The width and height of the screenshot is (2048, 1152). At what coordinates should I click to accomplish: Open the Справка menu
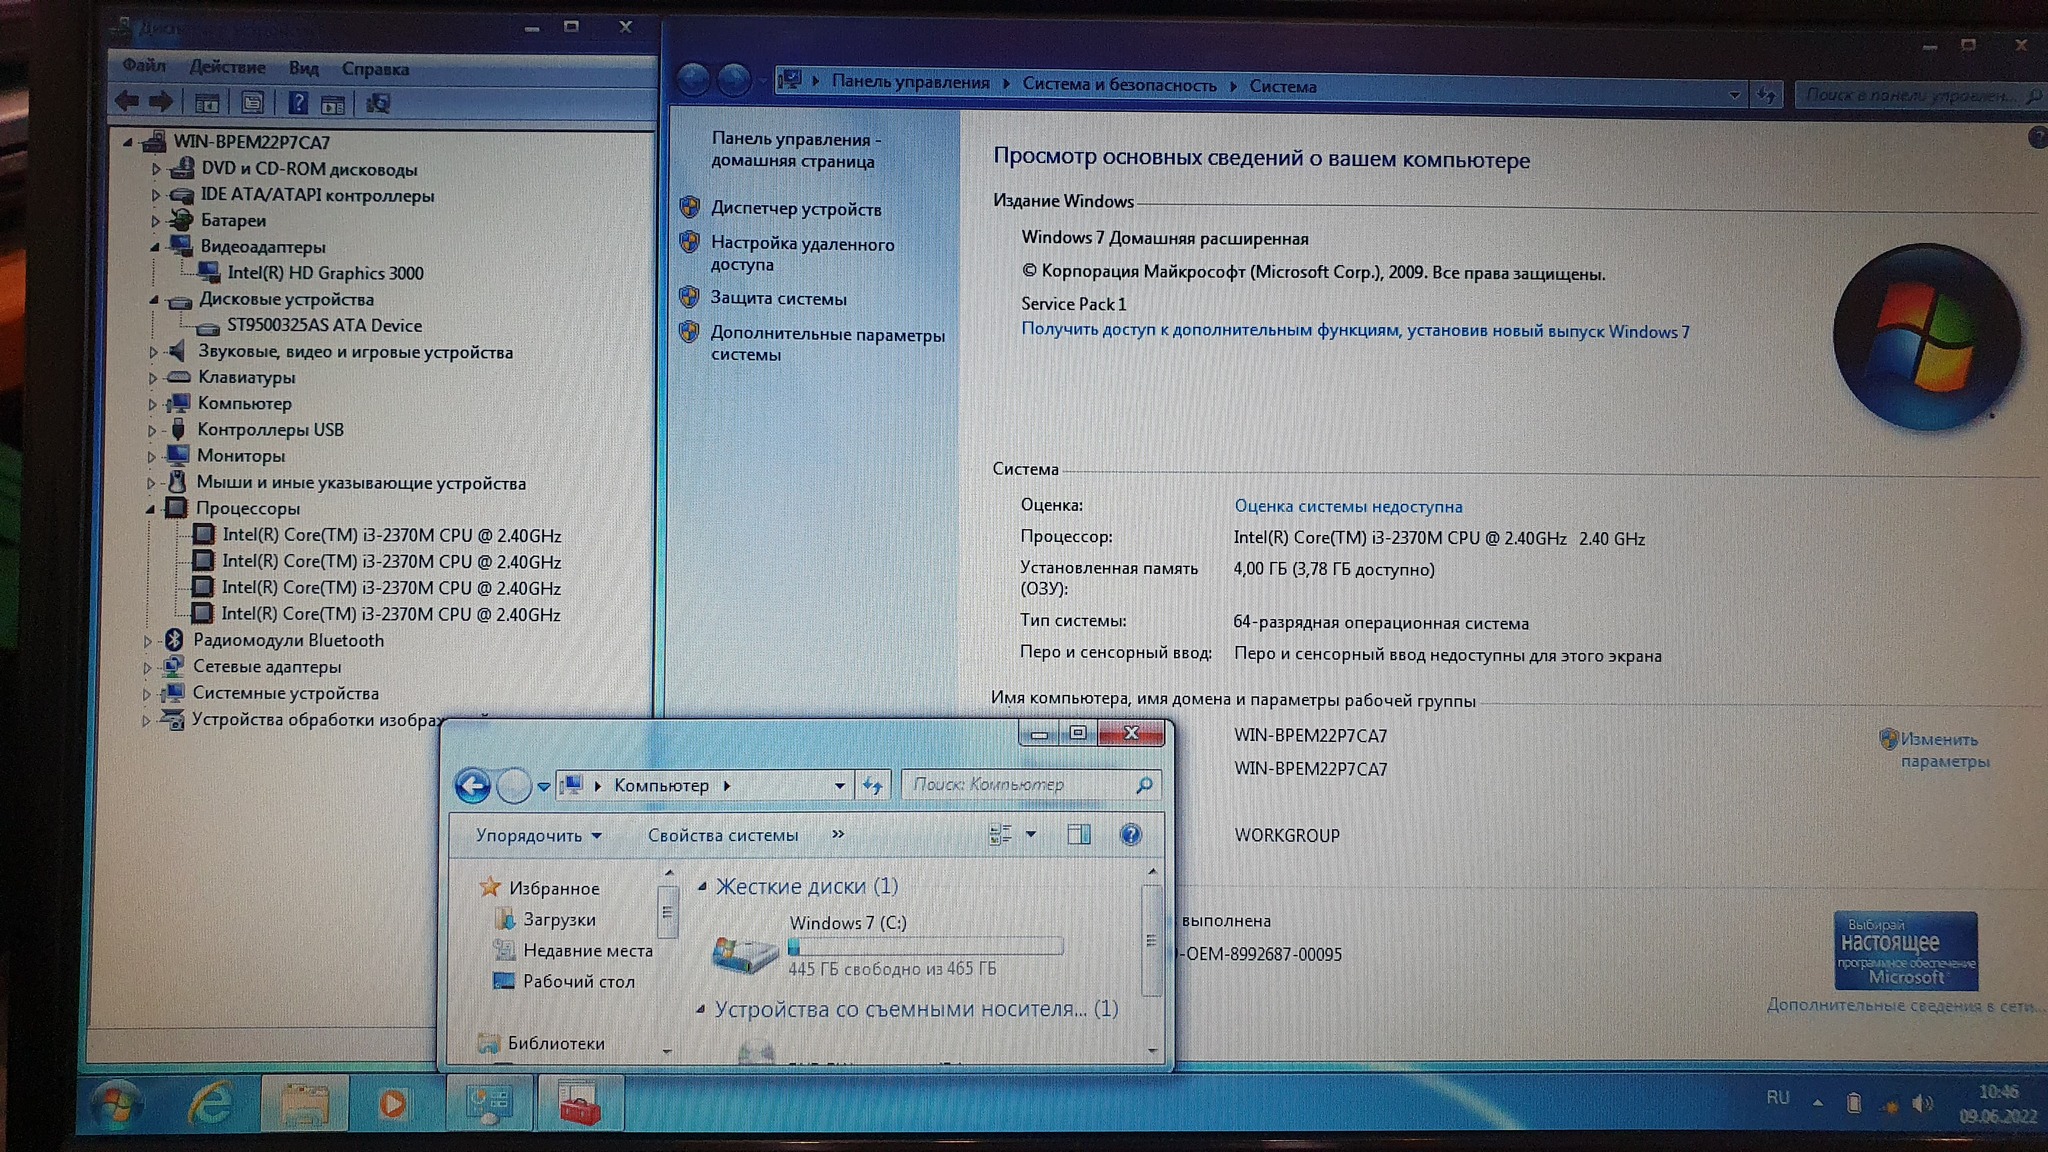coord(375,69)
